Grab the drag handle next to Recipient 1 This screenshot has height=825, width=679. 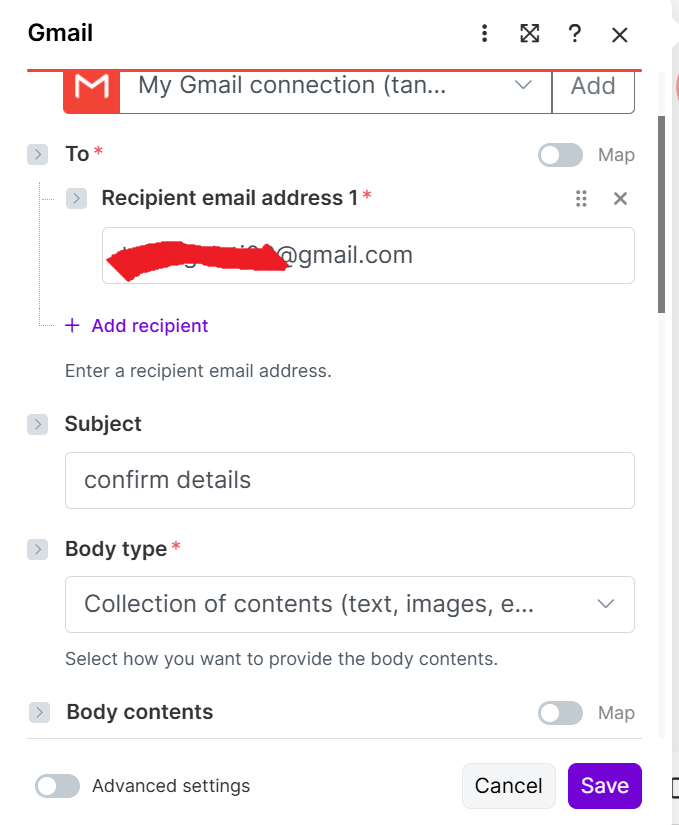click(x=581, y=199)
